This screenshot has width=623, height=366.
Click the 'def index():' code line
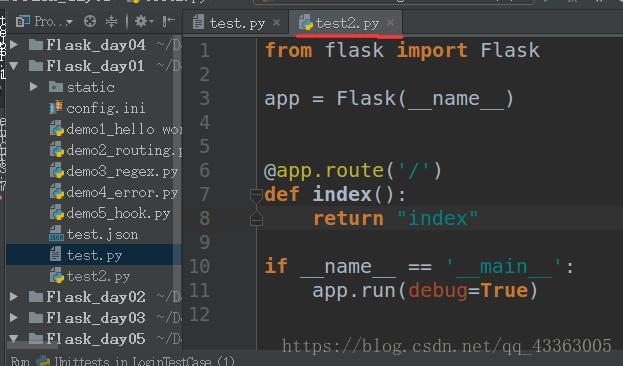tap(335, 194)
